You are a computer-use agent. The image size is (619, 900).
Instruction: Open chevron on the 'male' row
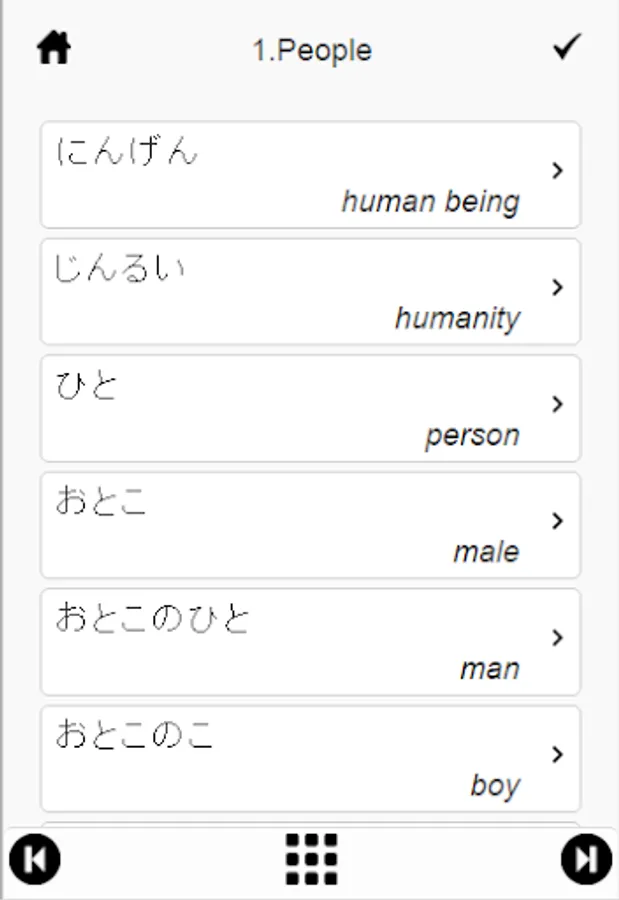(557, 521)
